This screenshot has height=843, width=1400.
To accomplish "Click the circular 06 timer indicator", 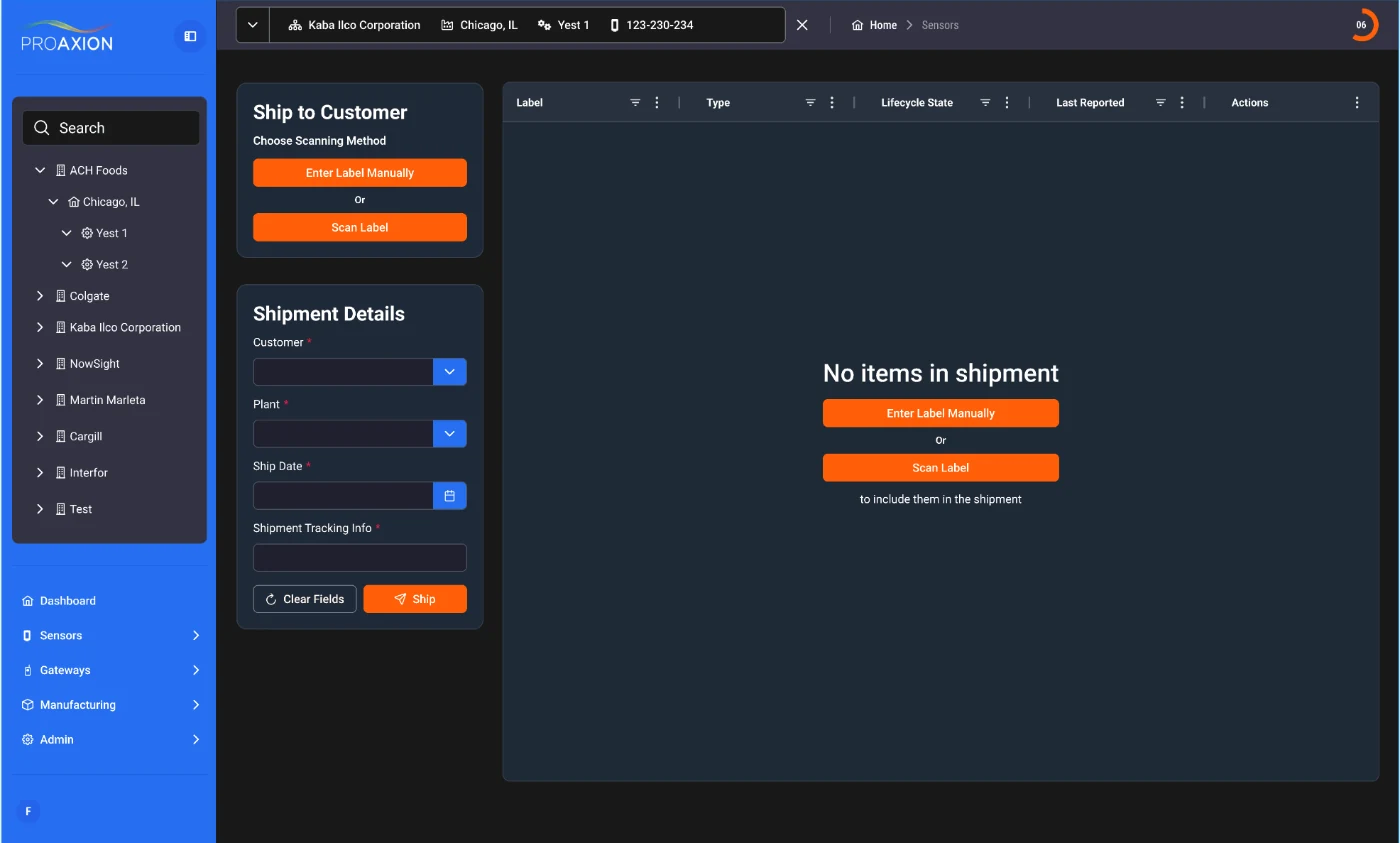I will coord(1362,25).
